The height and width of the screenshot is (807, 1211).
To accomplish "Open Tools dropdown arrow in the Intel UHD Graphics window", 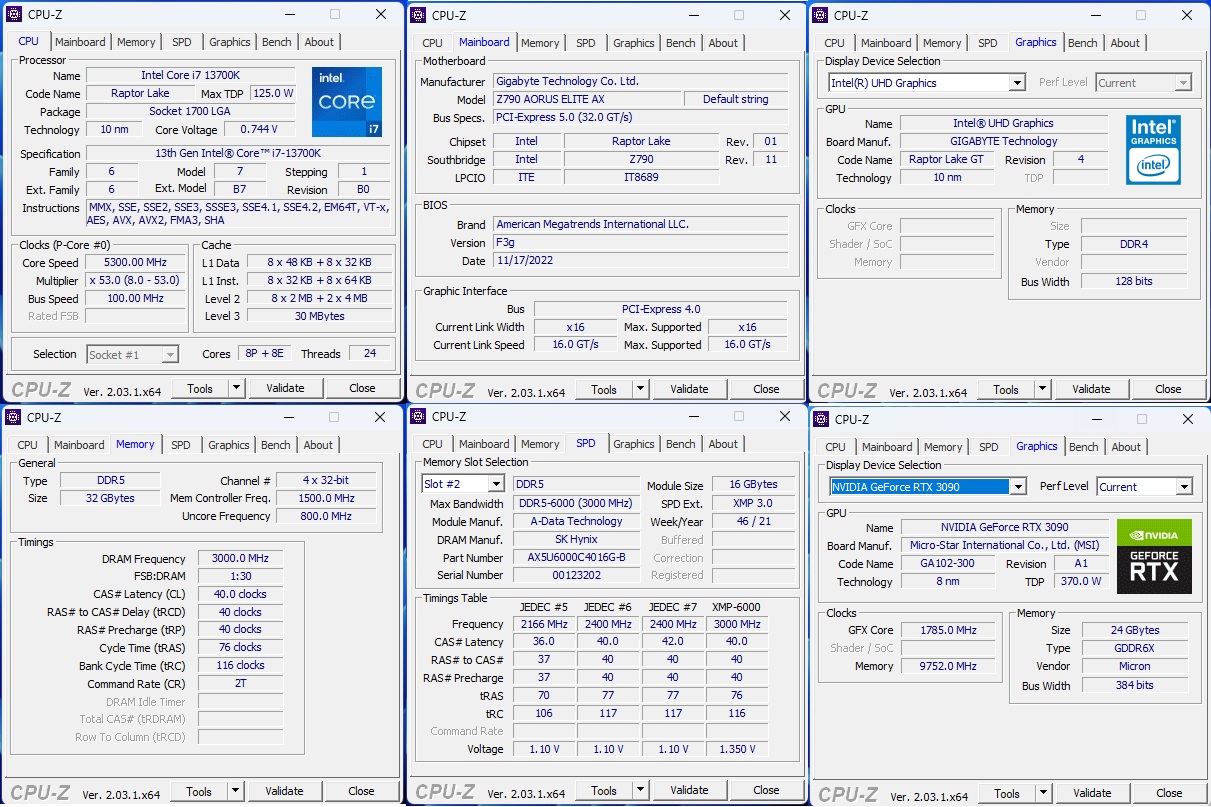I will coord(1043,389).
